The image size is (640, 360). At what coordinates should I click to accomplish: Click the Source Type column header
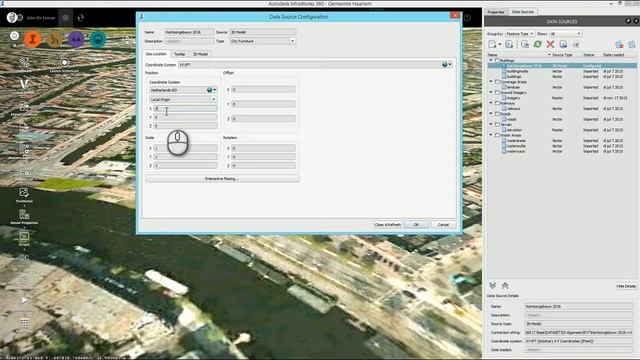562,55
